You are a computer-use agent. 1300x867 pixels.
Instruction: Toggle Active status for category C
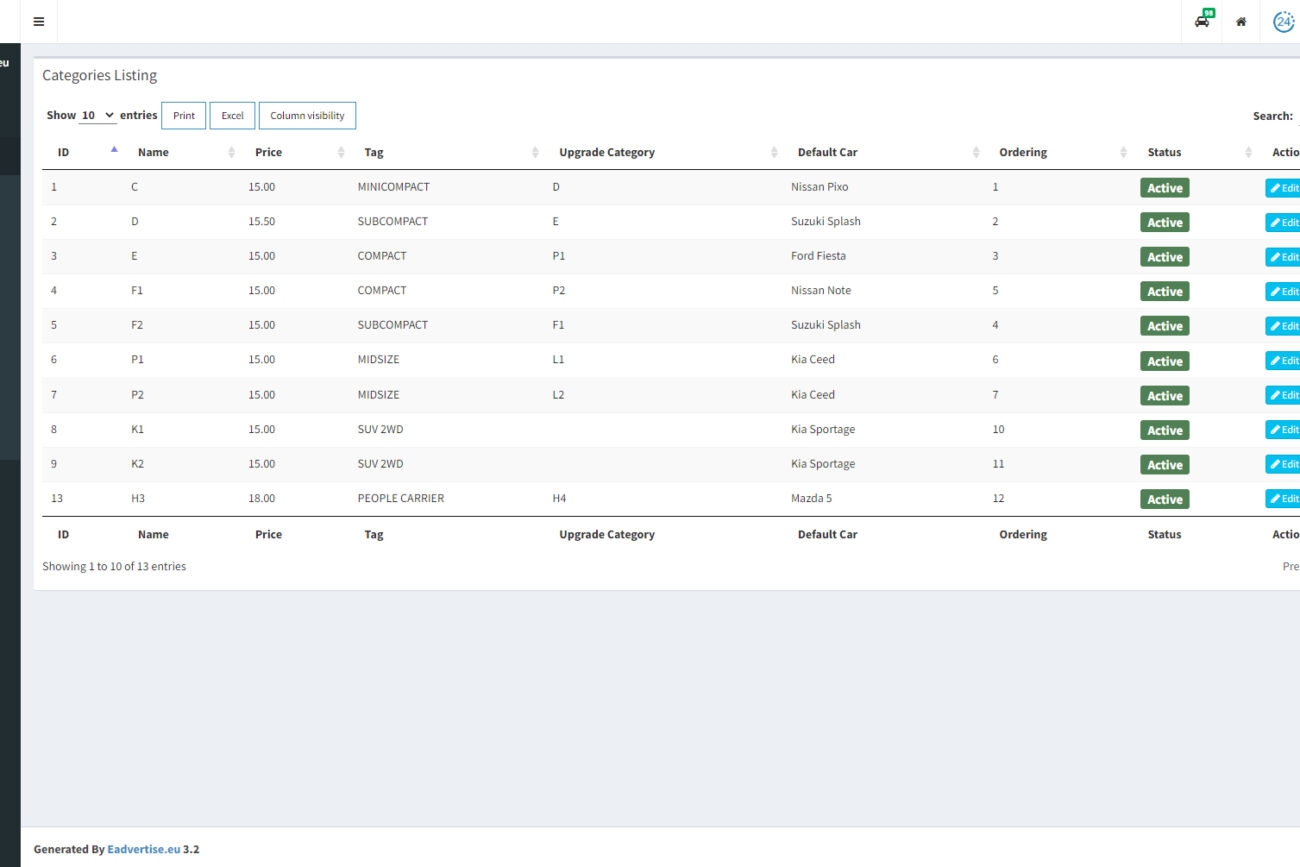click(1164, 188)
